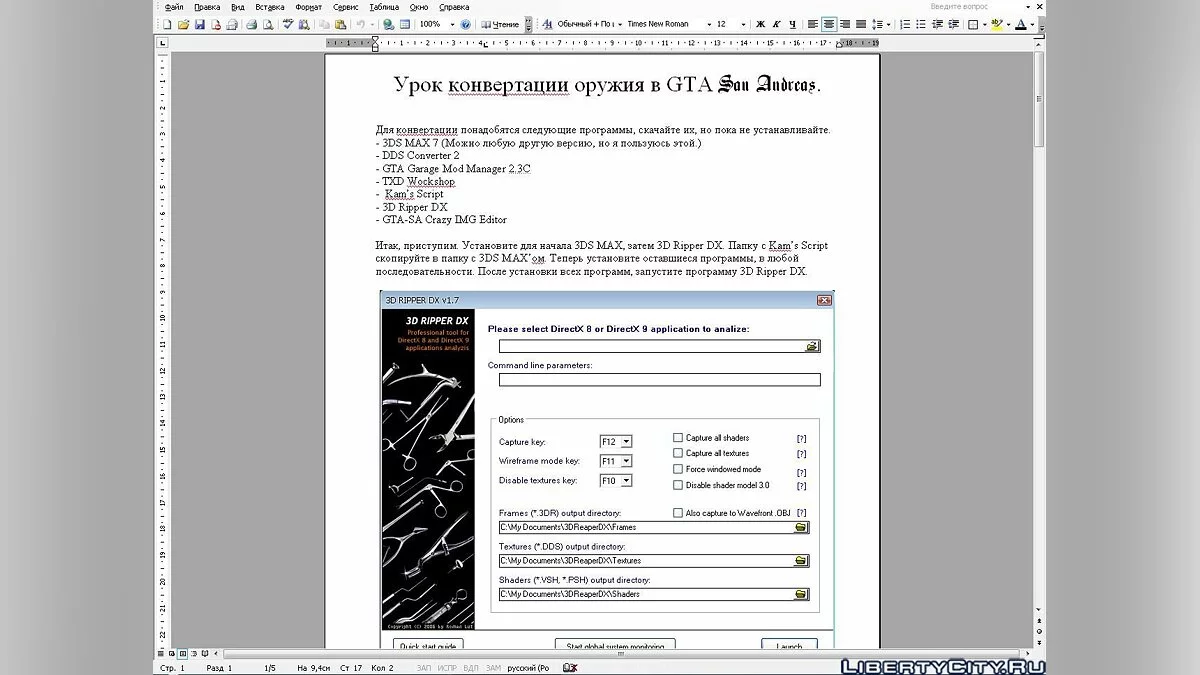Print the document using the printer icon
This screenshot has height=675, width=1200.
[252, 24]
